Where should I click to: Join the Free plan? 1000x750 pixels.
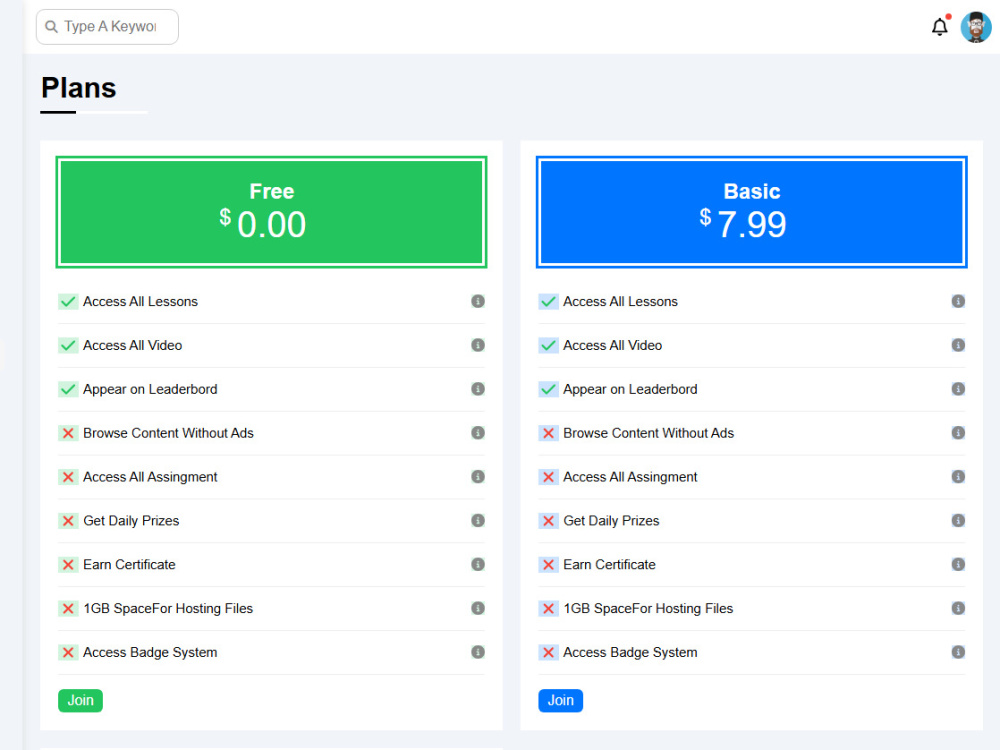pyautogui.click(x=80, y=700)
